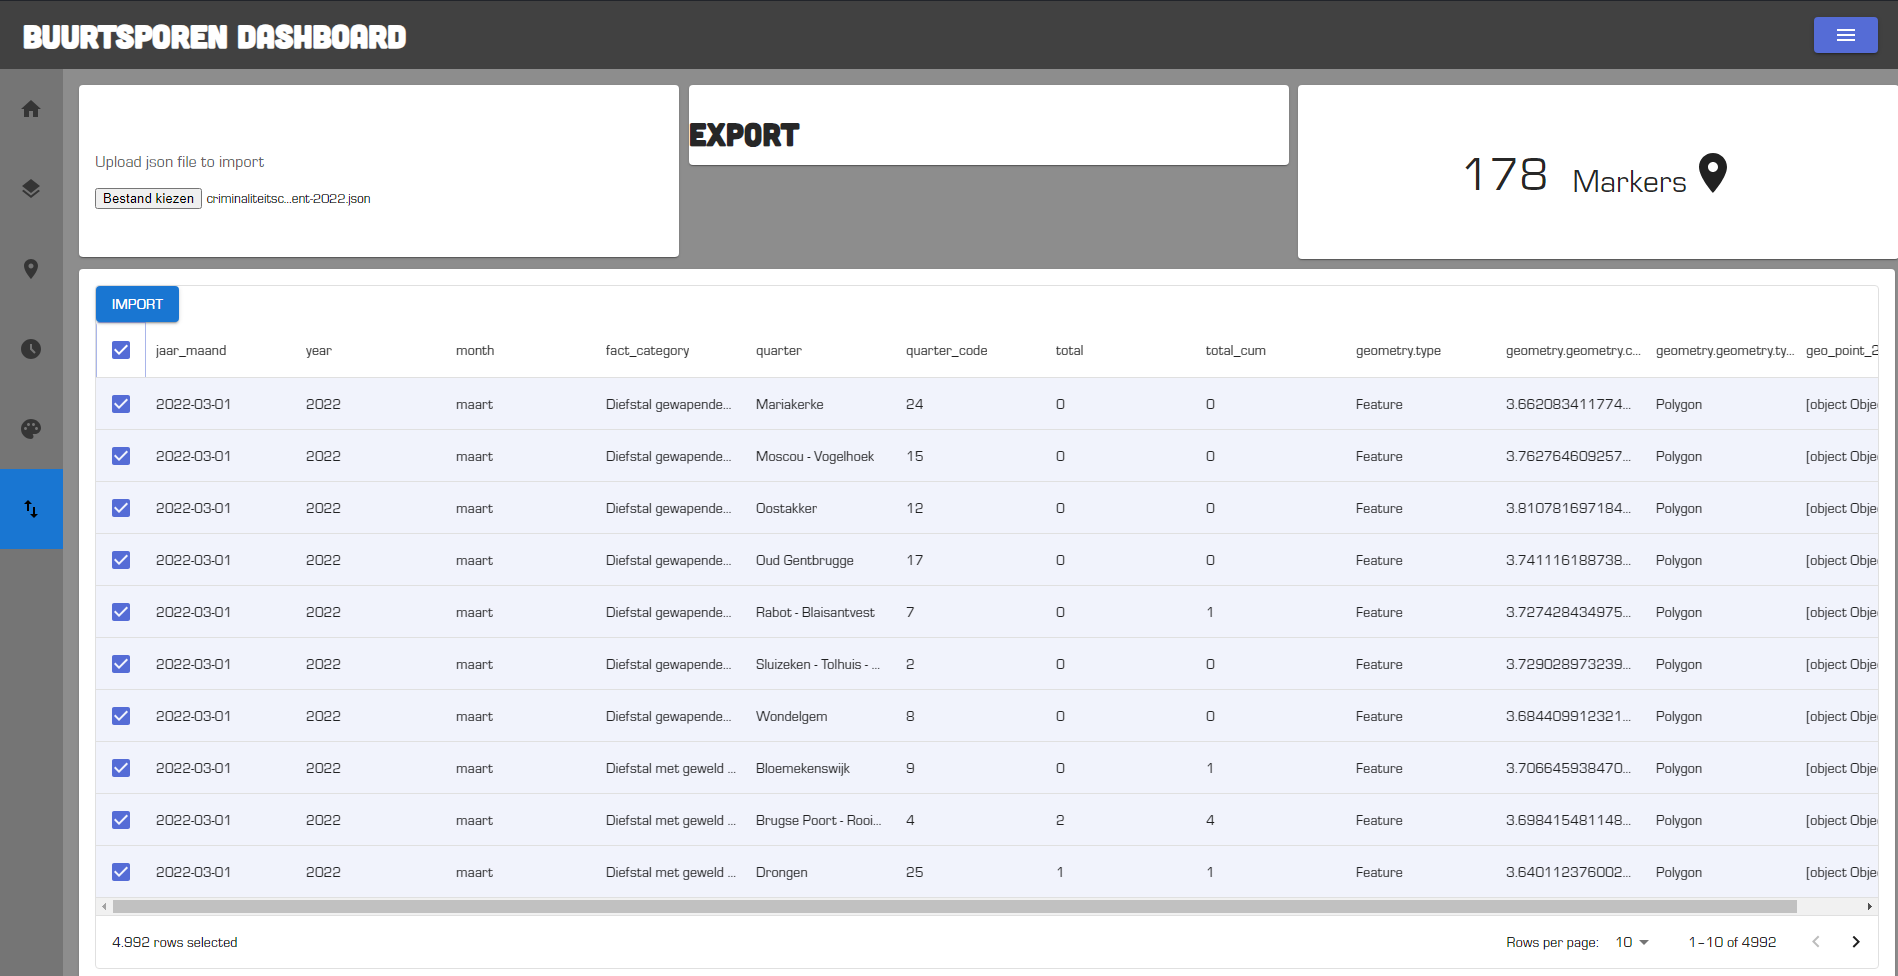Click coordinate 3.662083411774 cell
The height and width of the screenshot is (976, 1898).
tap(1568, 404)
